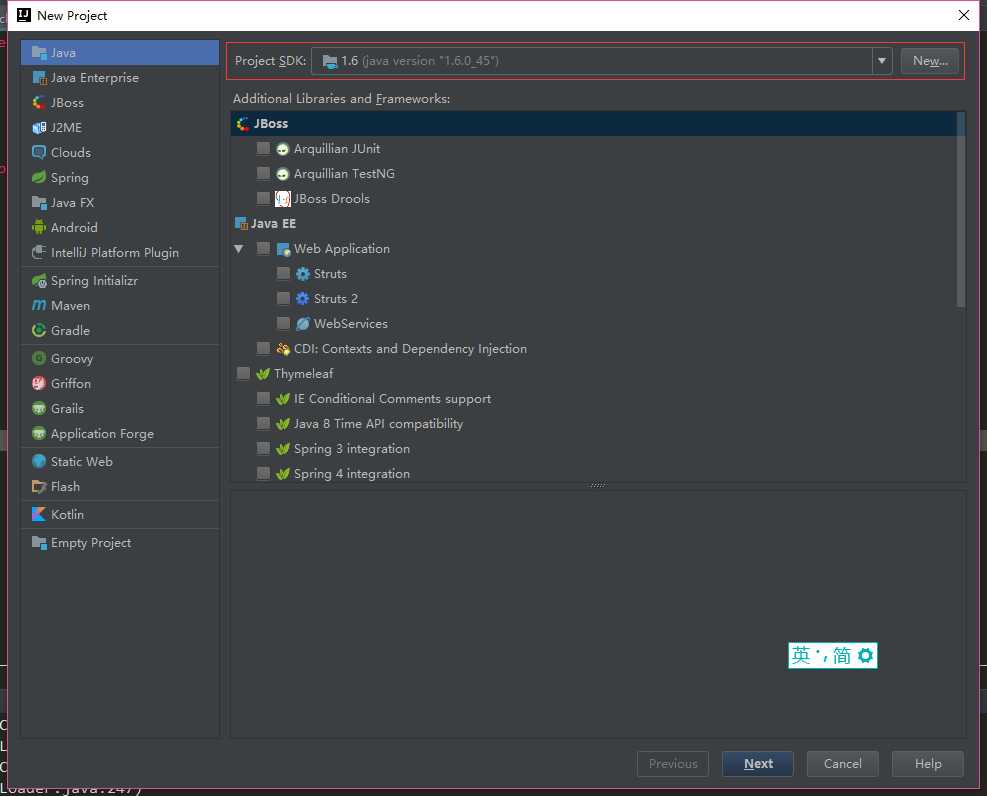Image resolution: width=987 pixels, height=796 pixels.
Task: Use the frameworks list vertical scrollbar
Action: 961,210
